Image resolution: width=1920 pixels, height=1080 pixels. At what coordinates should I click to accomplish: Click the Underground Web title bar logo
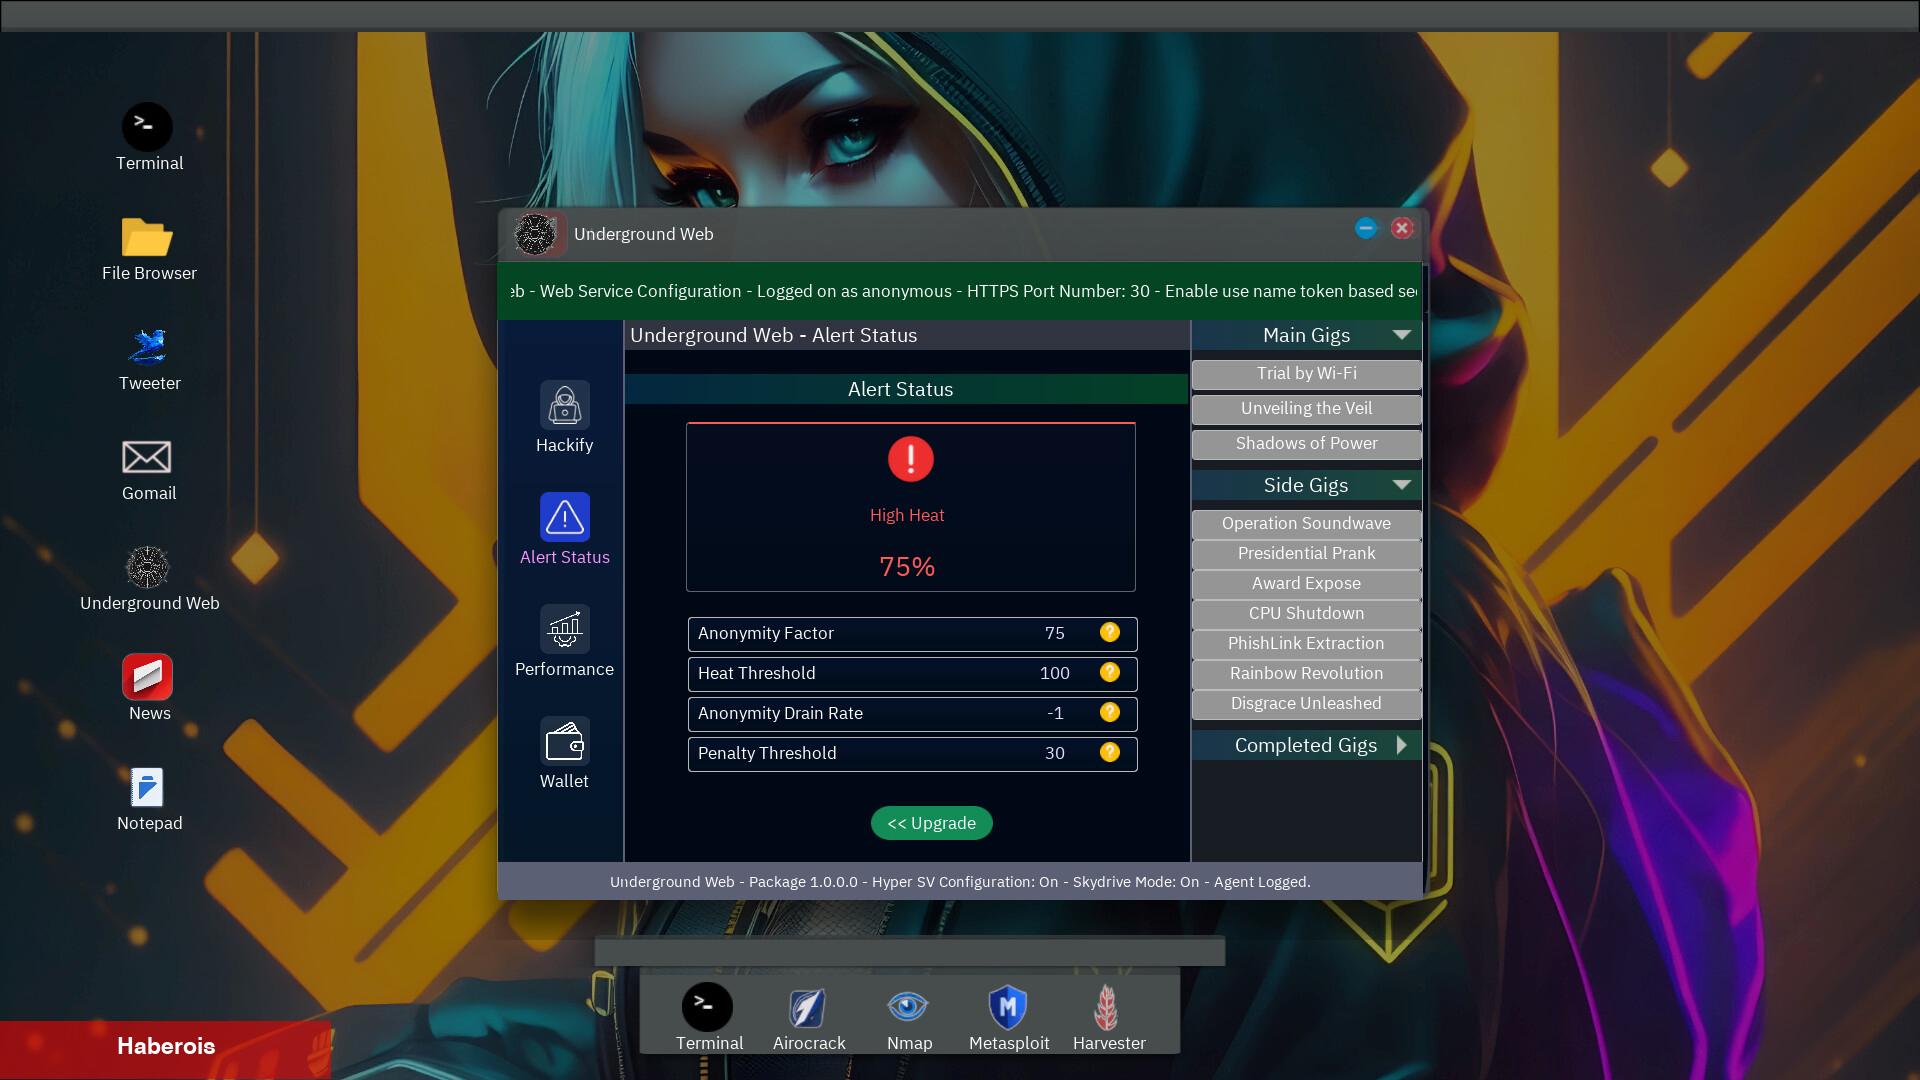tap(535, 234)
